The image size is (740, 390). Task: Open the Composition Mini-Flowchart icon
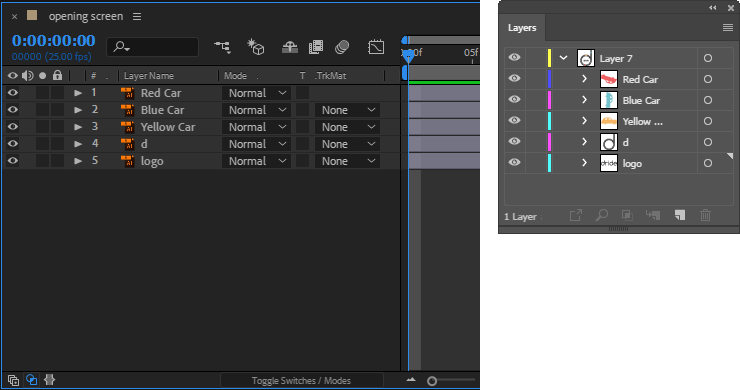[x=222, y=47]
